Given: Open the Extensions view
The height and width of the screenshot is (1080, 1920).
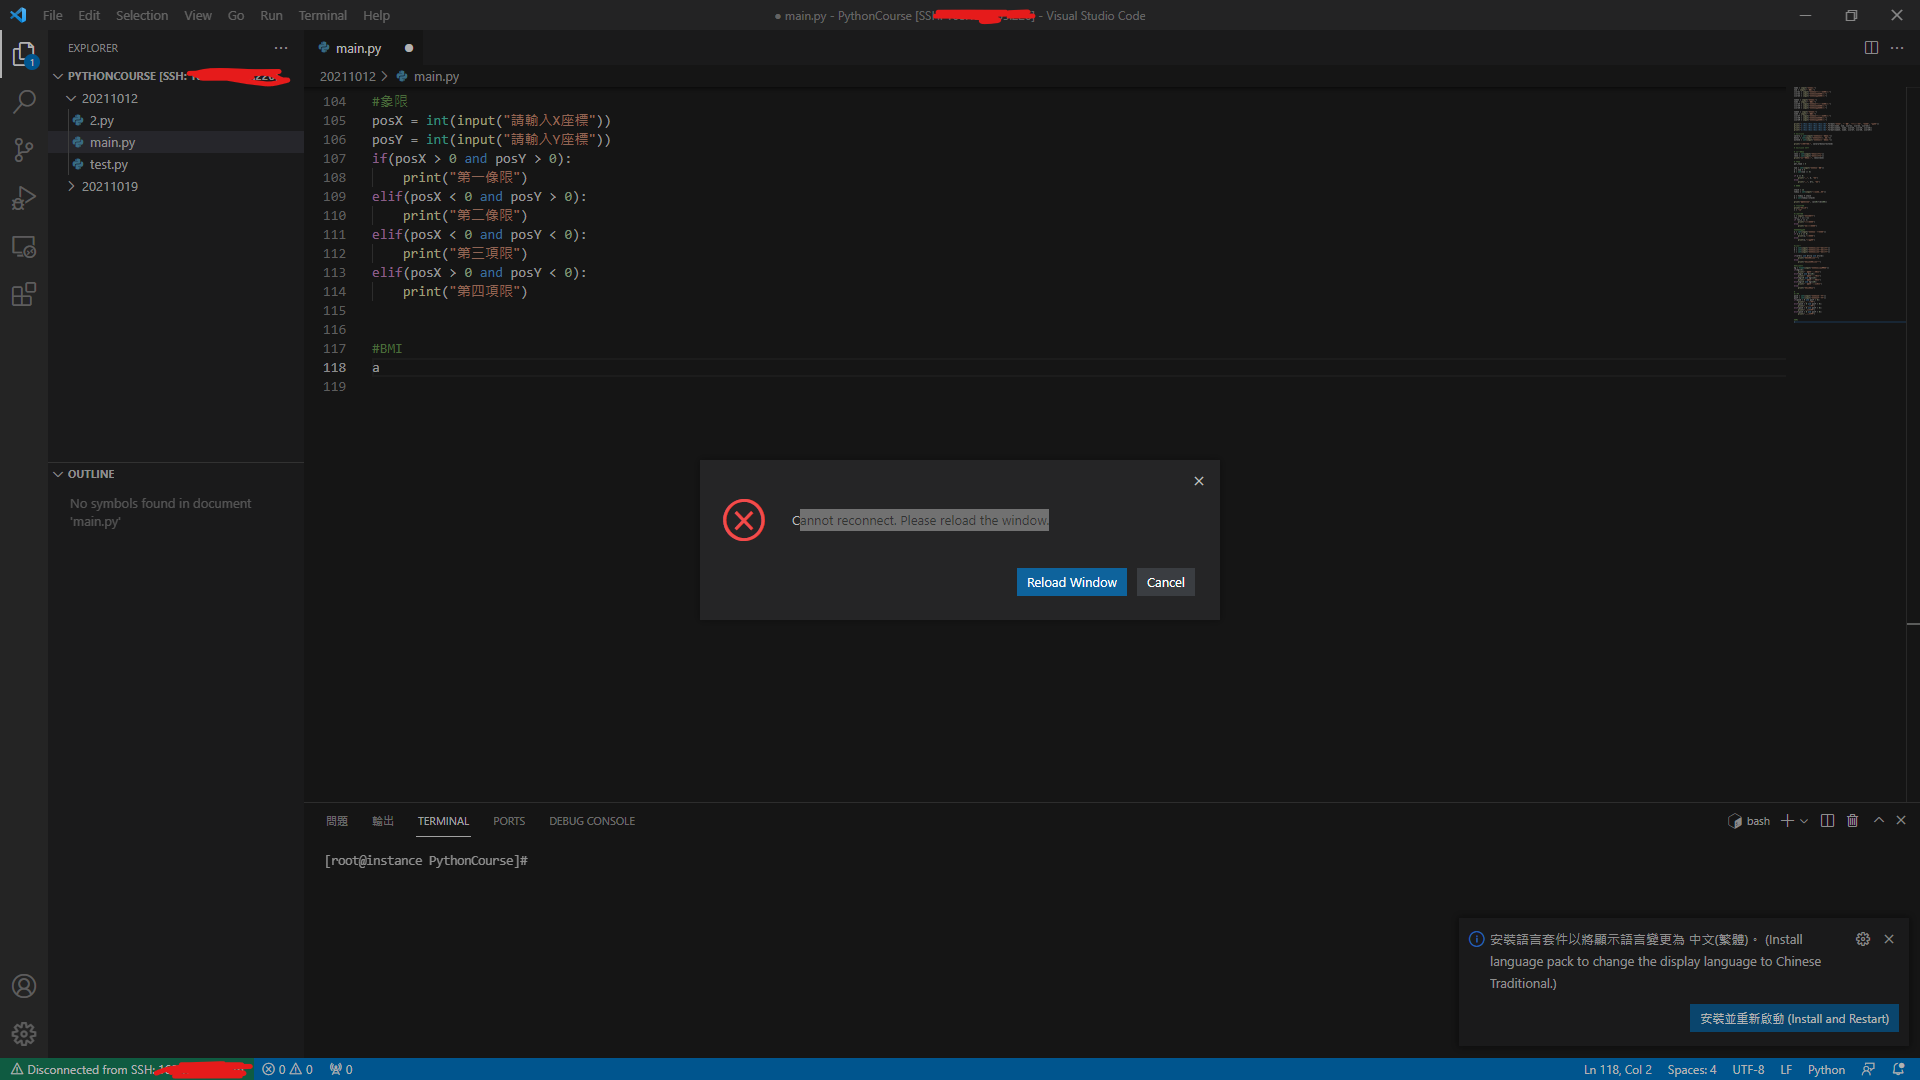Looking at the screenshot, I should (x=24, y=294).
